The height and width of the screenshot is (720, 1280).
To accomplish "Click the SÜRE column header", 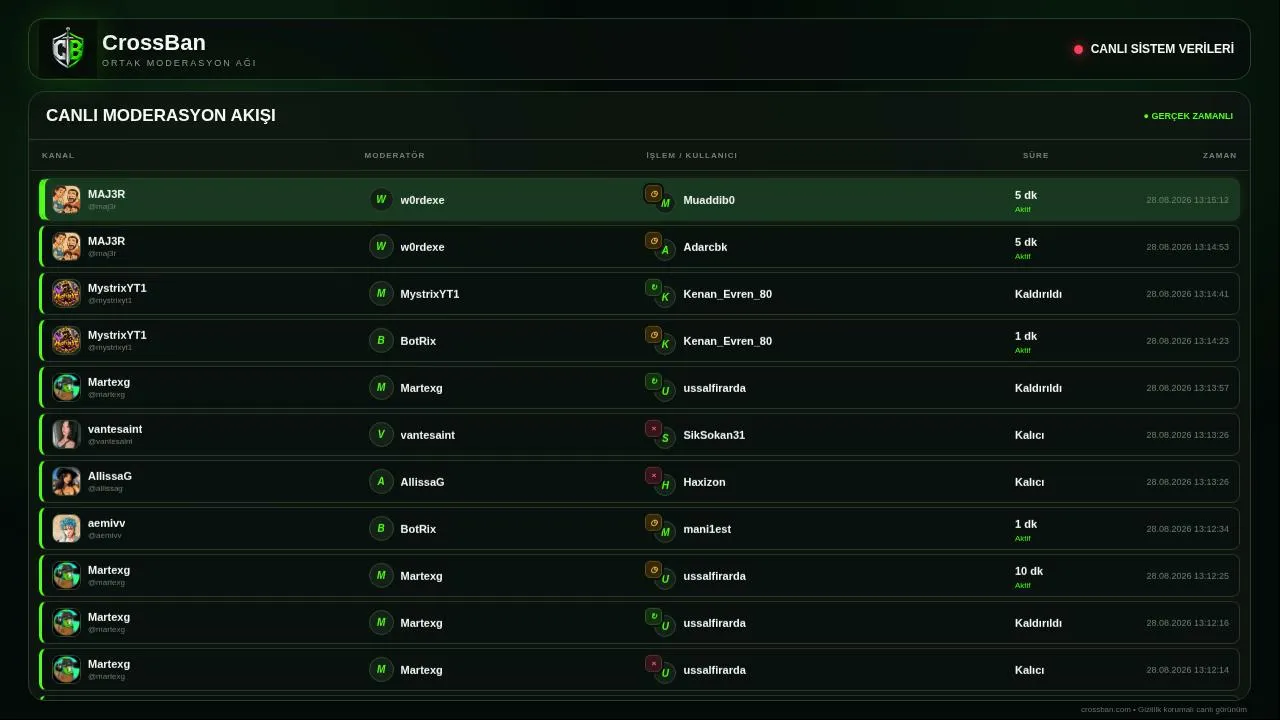I will point(1035,156).
